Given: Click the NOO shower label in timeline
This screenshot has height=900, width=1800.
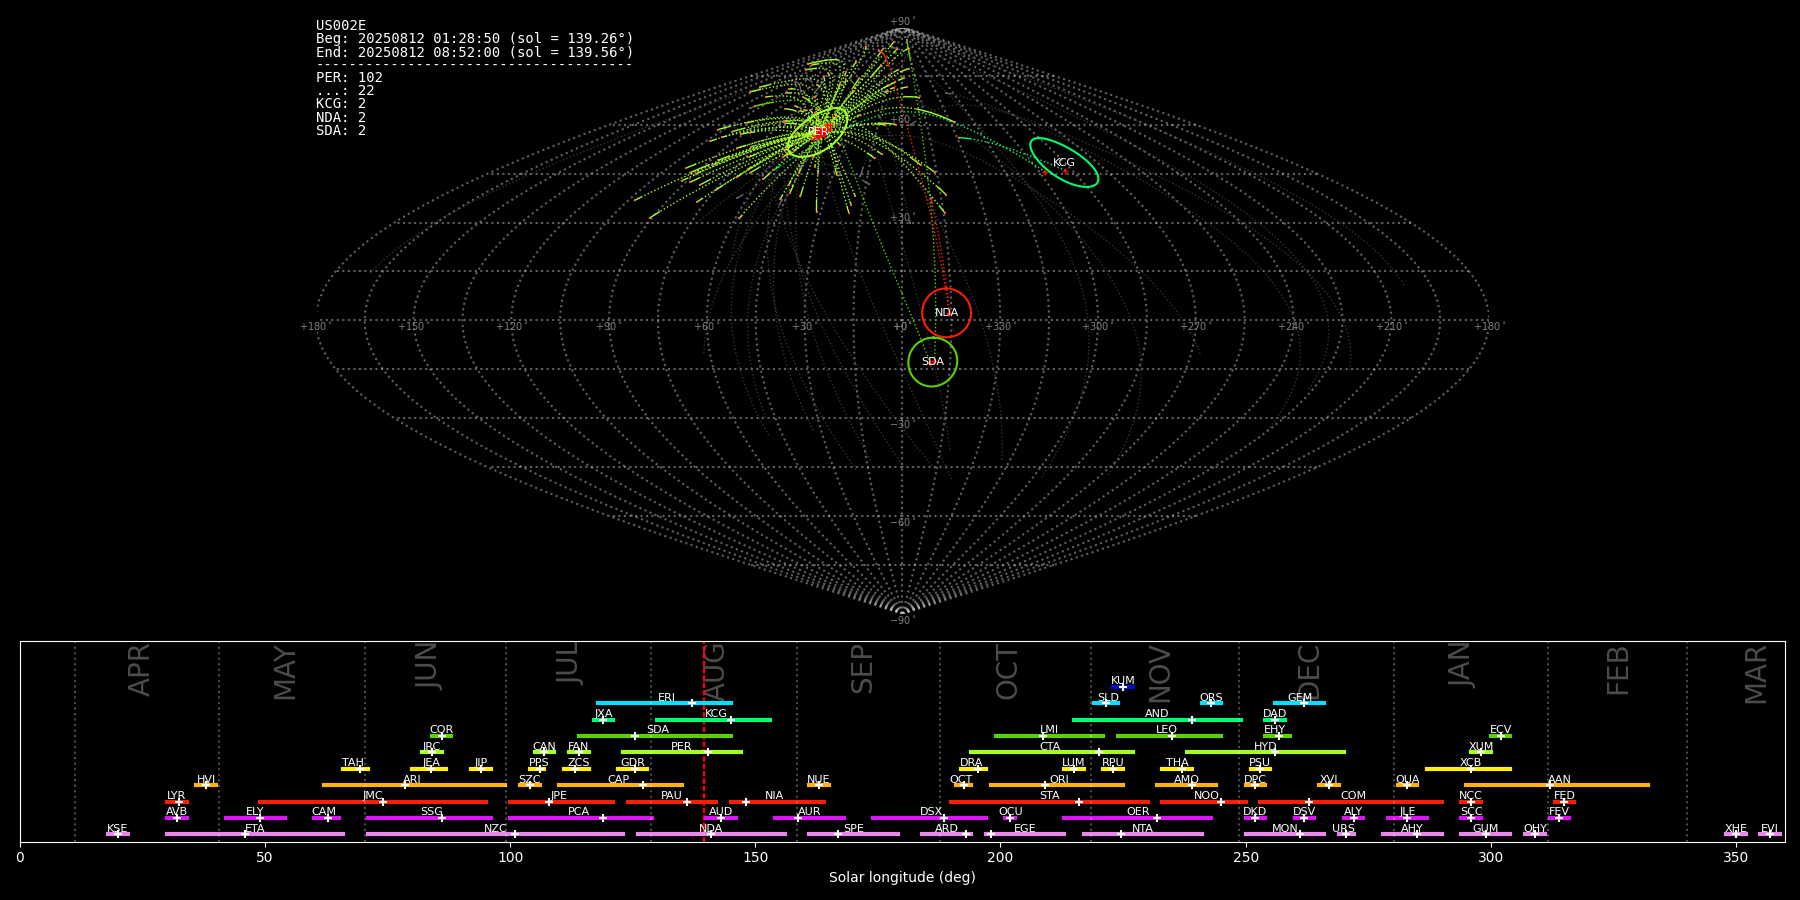Looking at the screenshot, I should (x=1206, y=796).
